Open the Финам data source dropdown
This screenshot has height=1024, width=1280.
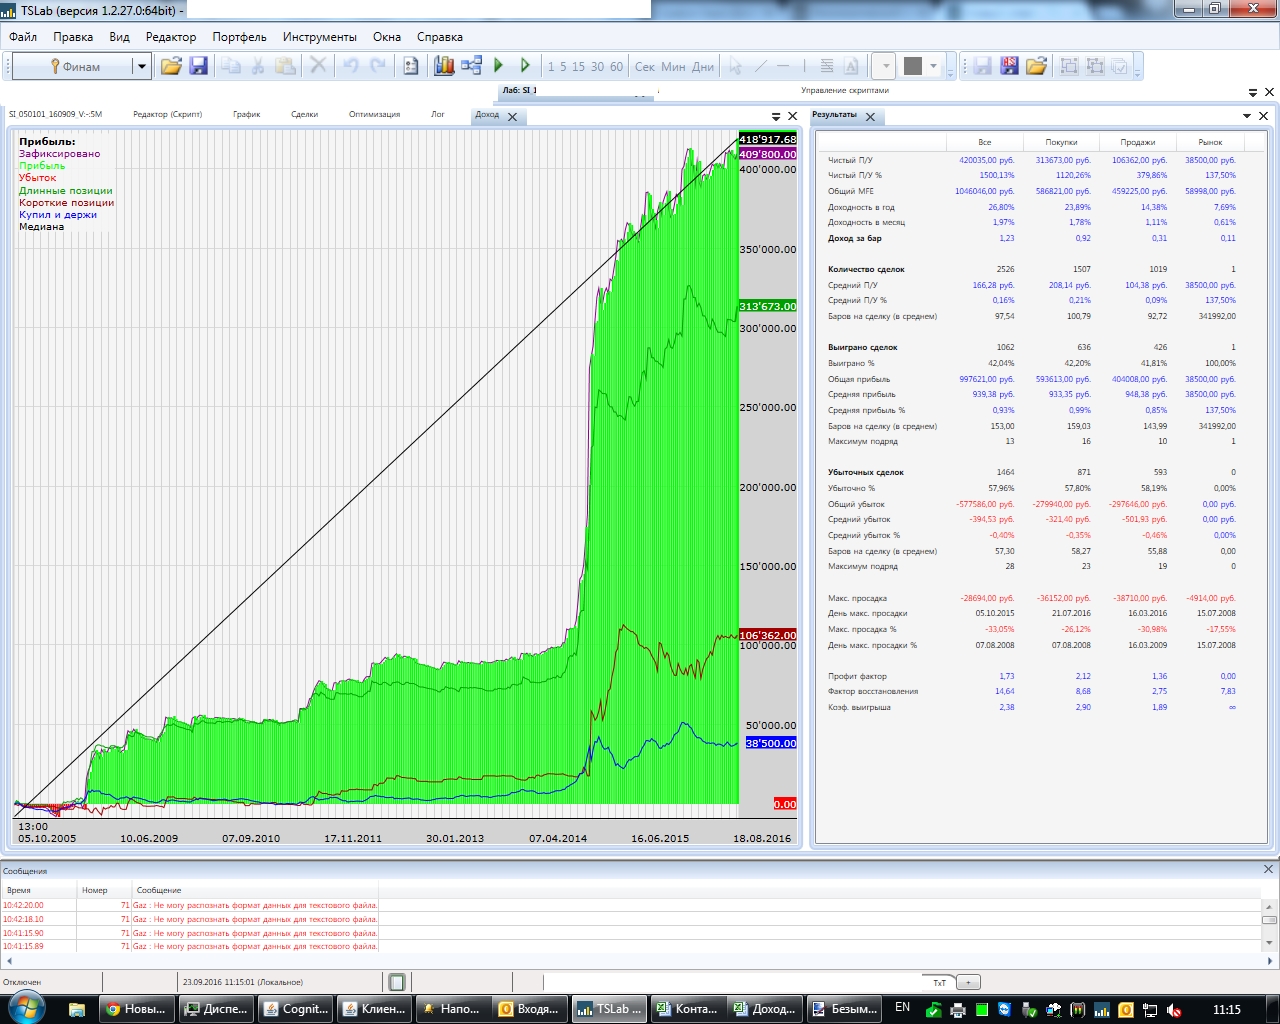(142, 67)
